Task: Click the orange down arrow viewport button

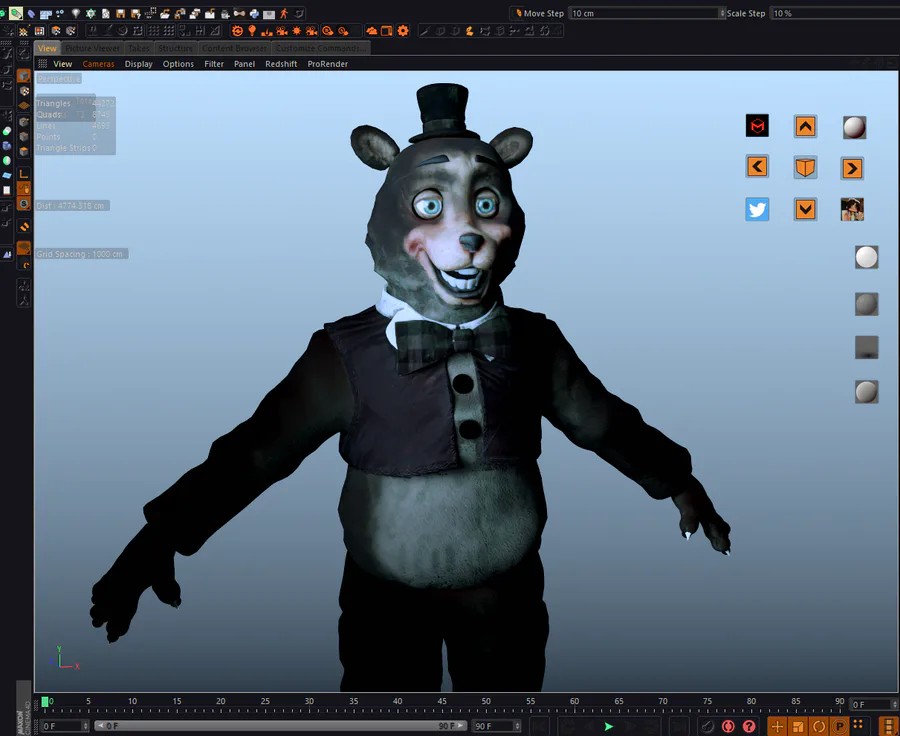Action: coord(805,209)
